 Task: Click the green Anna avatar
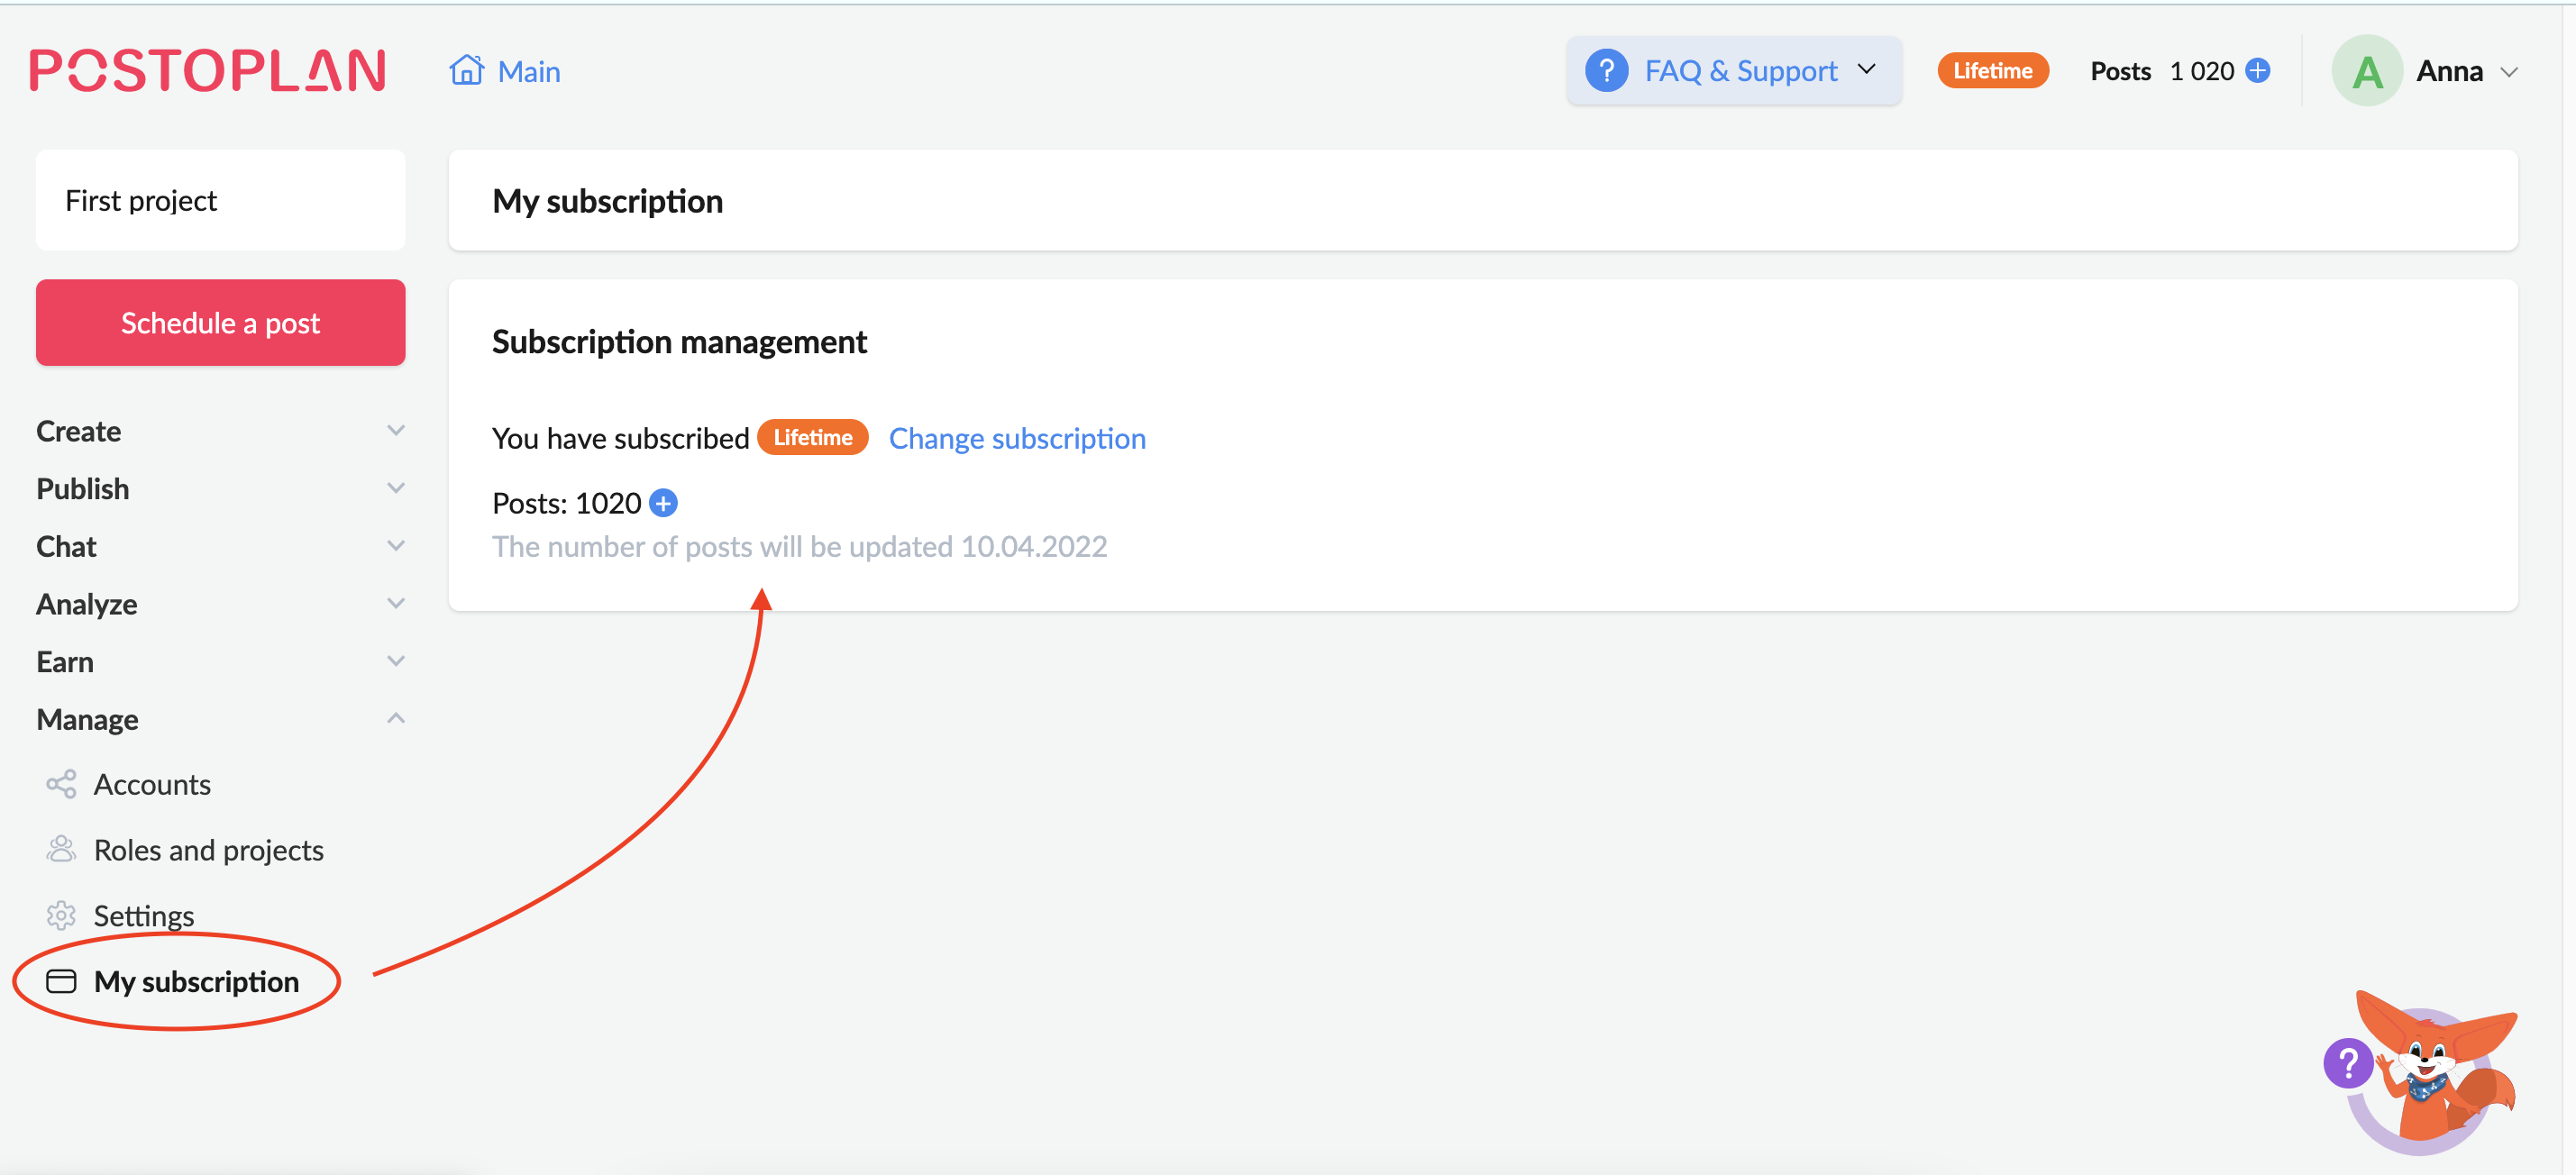[x=2366, y=71]
